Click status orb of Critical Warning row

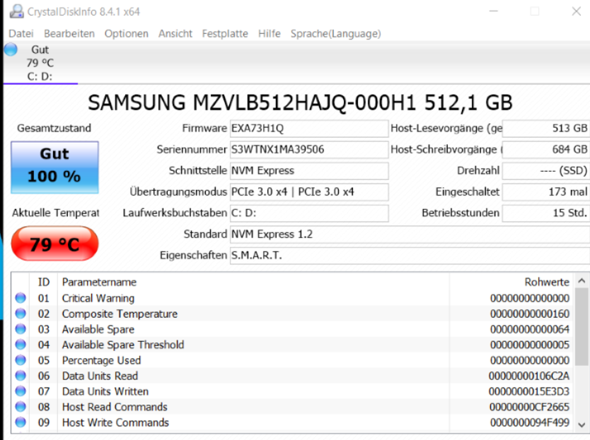pos(21,298)
